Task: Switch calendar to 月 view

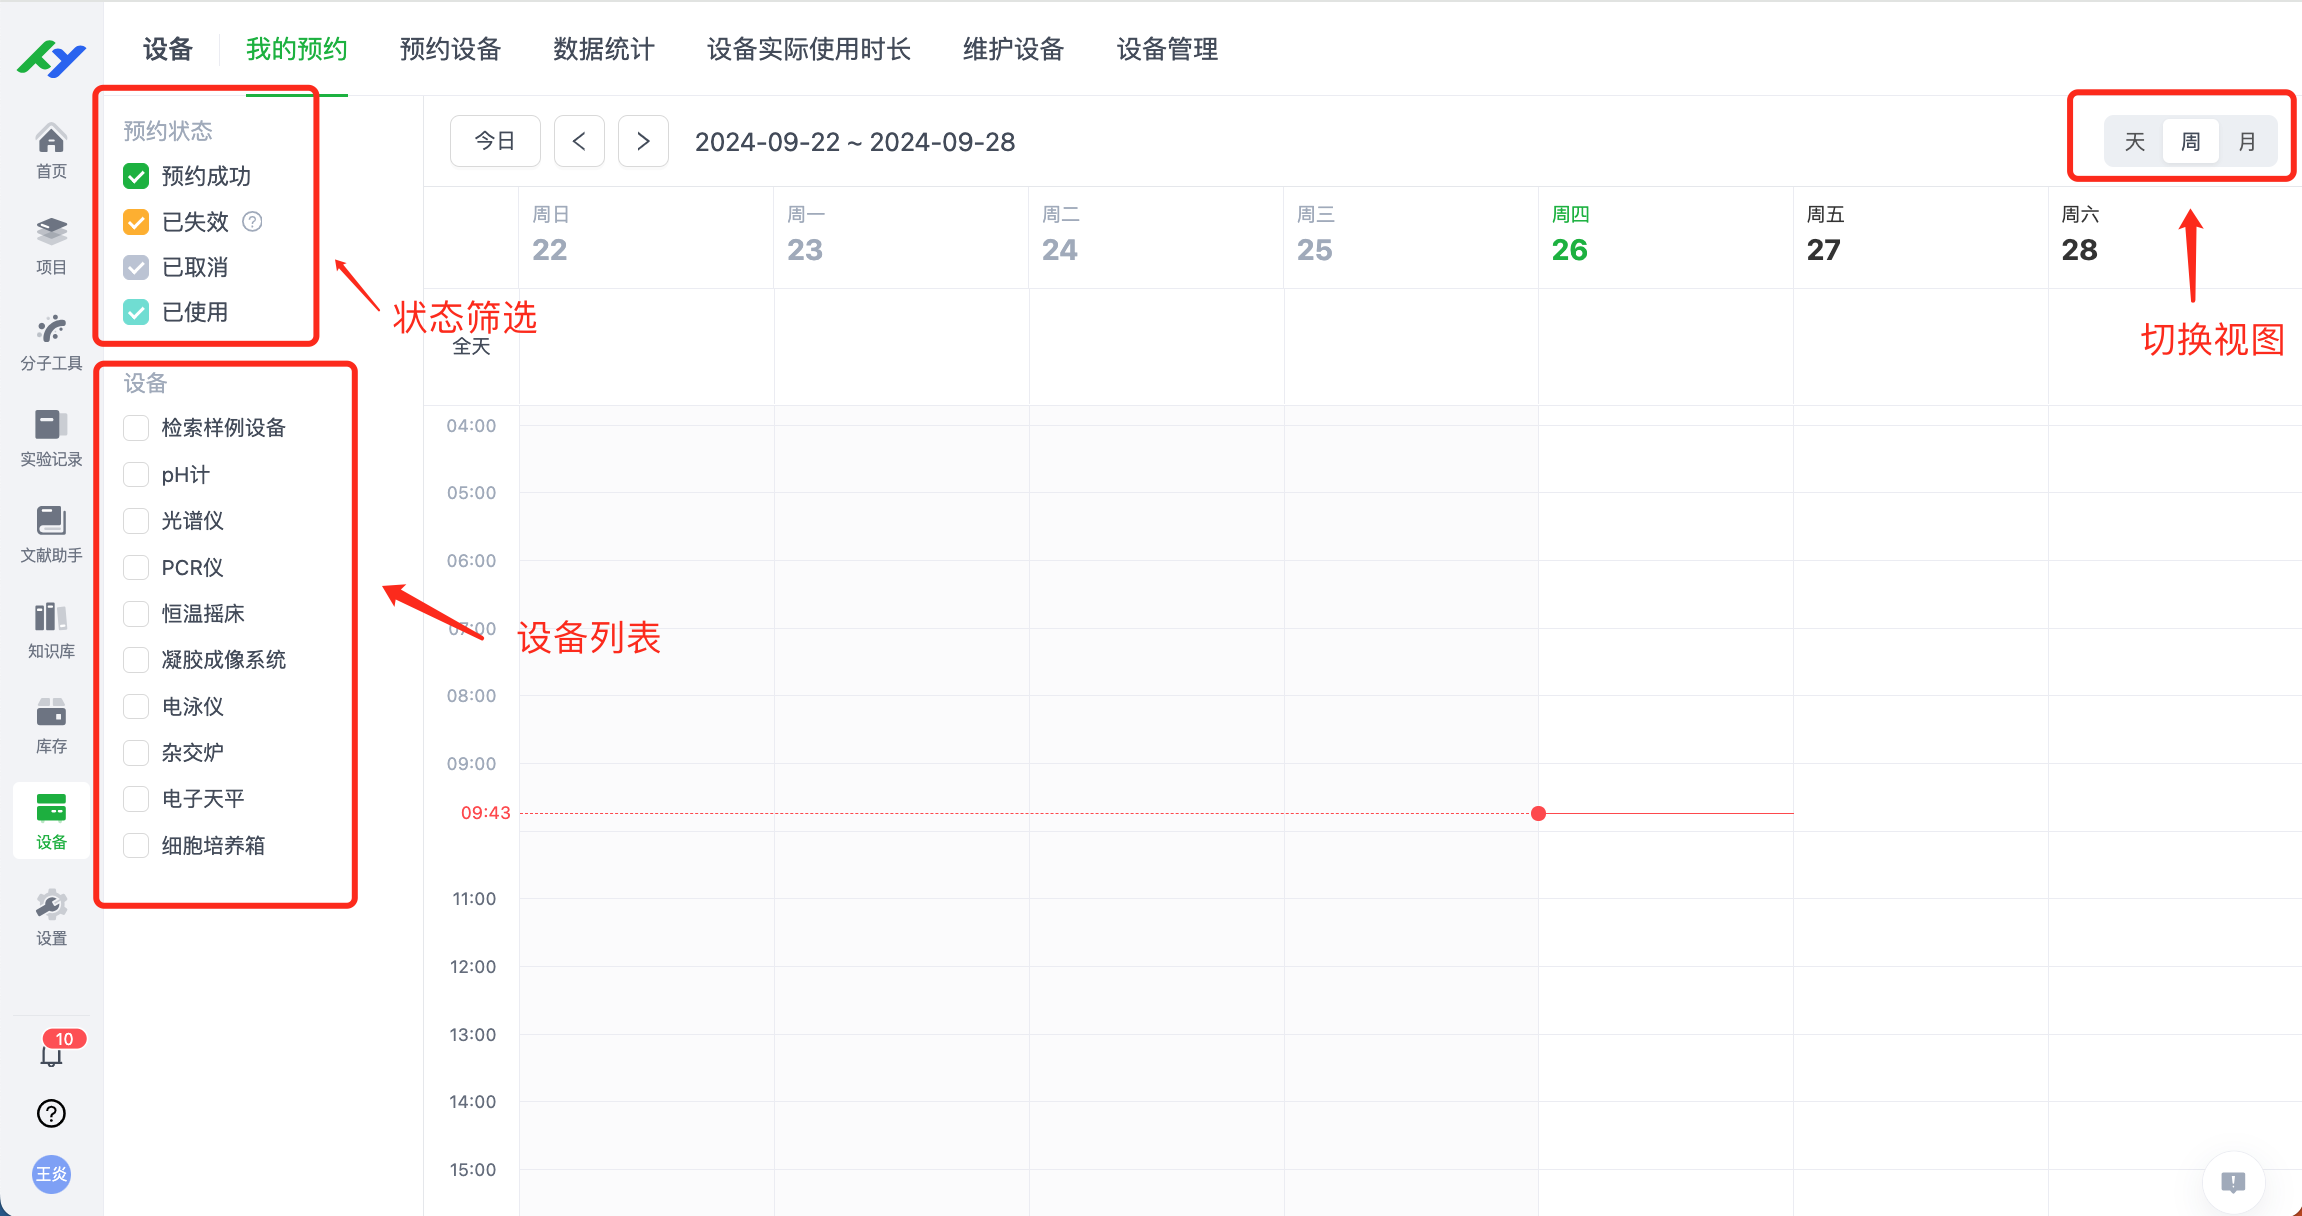Action: coord(2248,140)
